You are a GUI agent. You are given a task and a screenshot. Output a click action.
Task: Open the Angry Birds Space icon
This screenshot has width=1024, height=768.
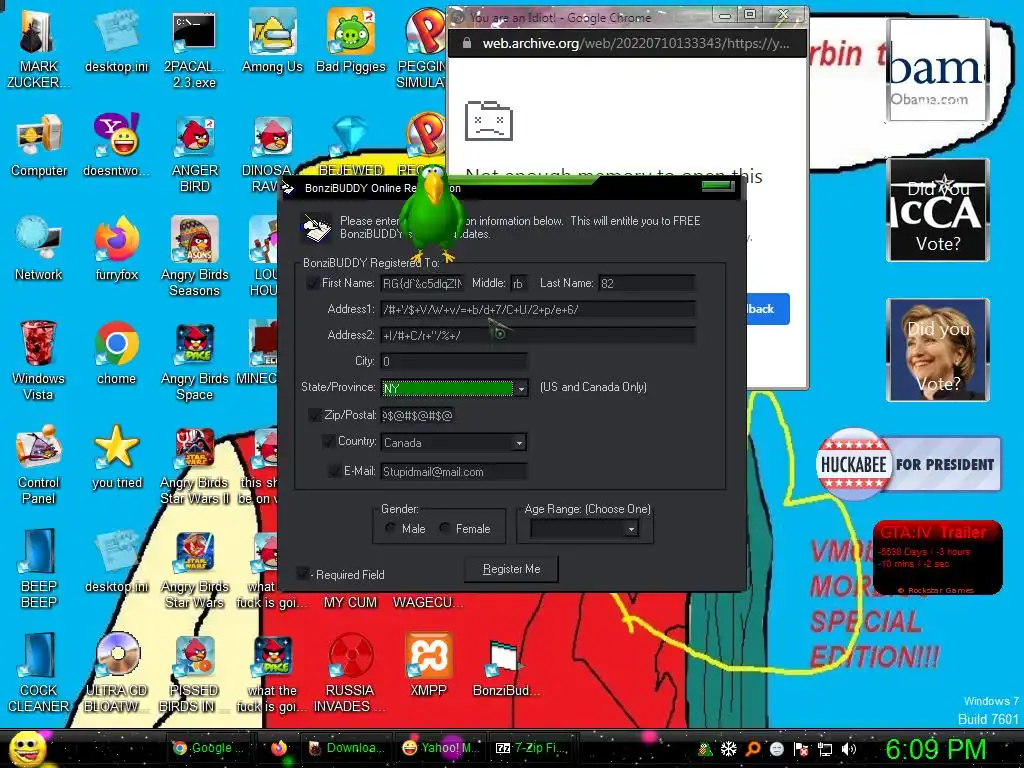[x=194, y=360]
